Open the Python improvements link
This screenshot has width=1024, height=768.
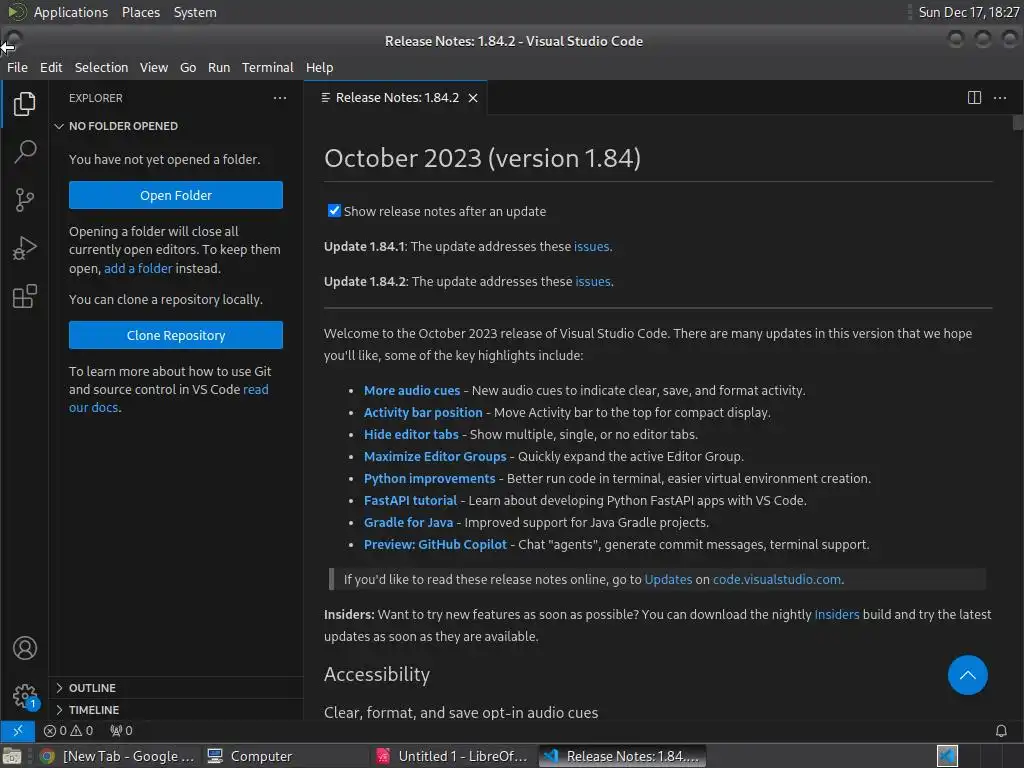click(429, 479)
